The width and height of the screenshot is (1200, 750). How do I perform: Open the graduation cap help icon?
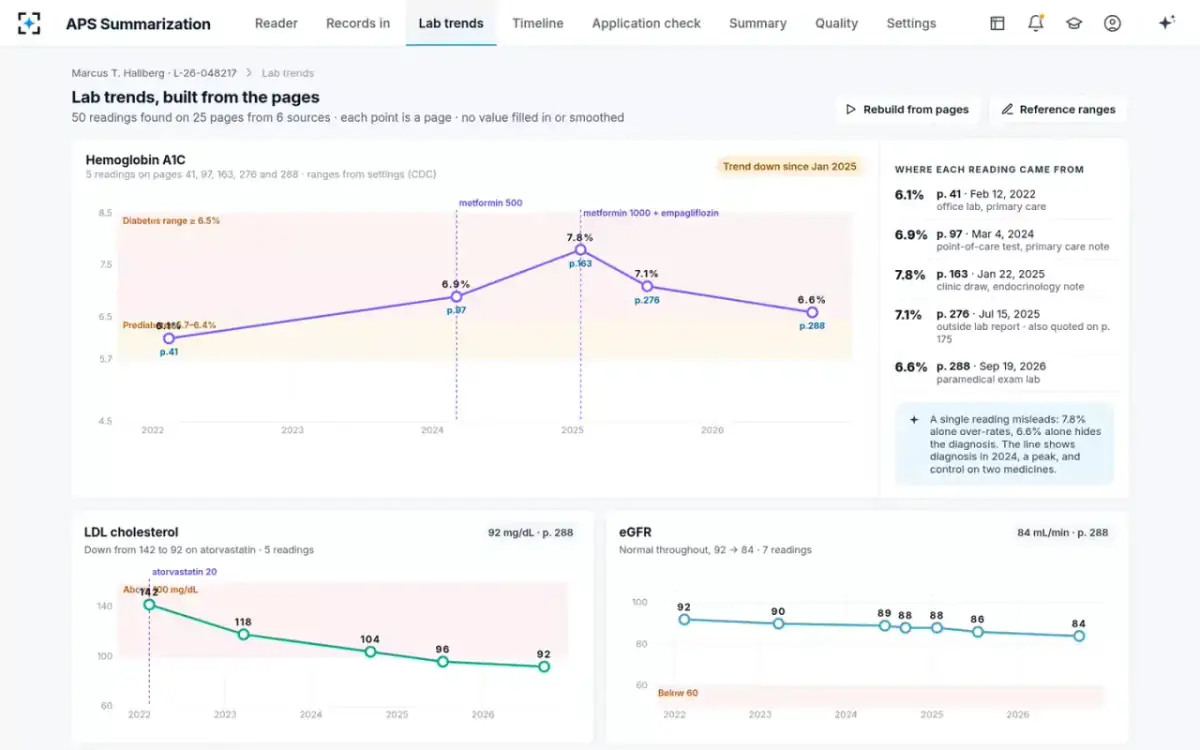1074,23
